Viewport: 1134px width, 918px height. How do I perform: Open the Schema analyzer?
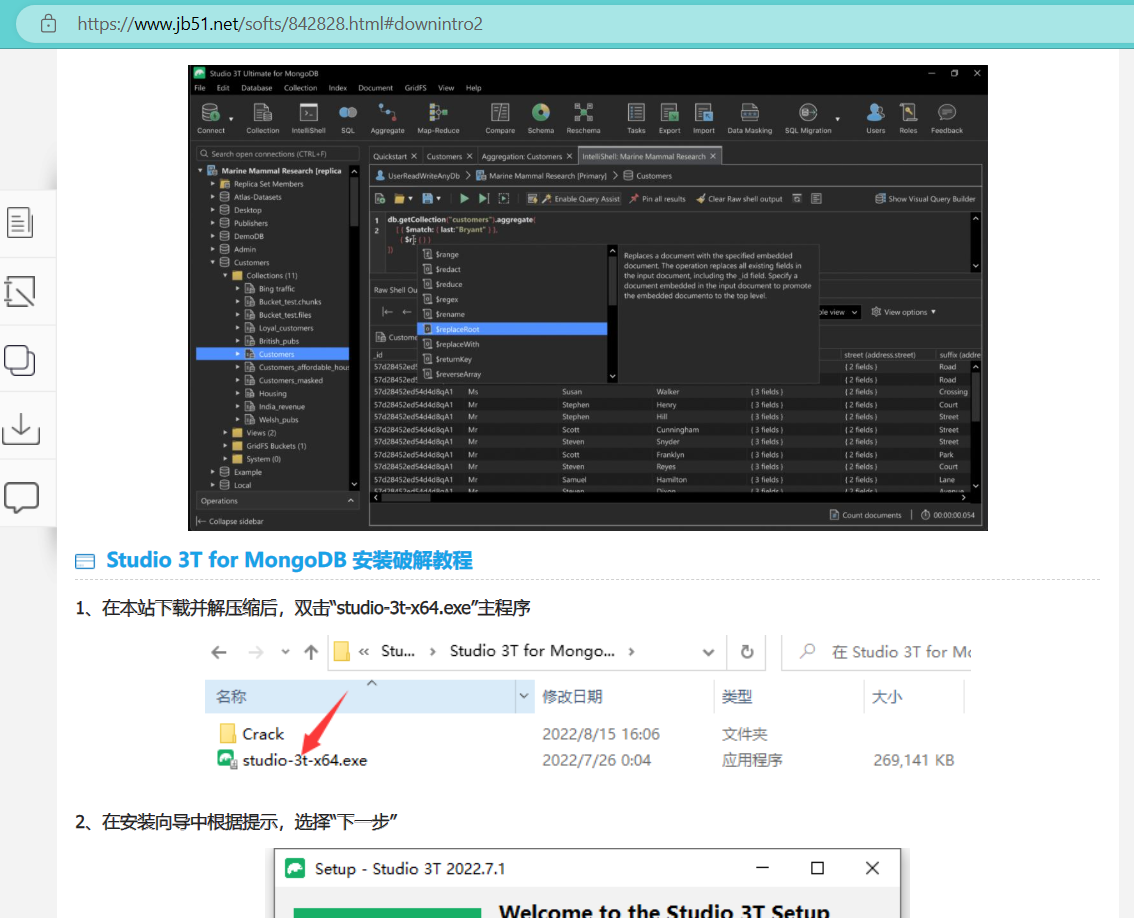click(x=540, y=115)
